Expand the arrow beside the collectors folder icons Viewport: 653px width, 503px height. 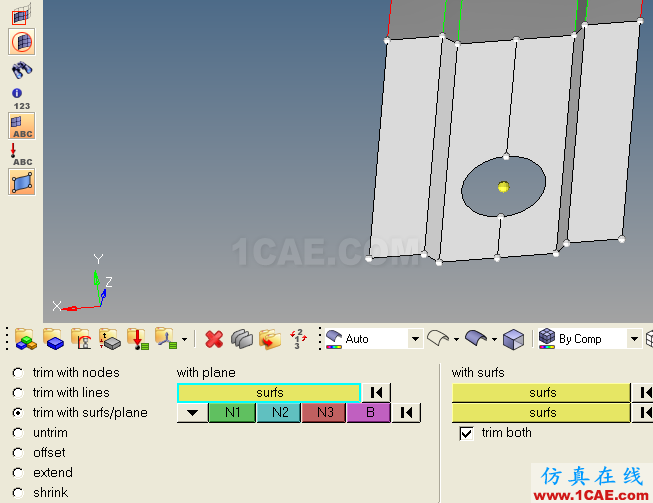click(x=184, y=339)
